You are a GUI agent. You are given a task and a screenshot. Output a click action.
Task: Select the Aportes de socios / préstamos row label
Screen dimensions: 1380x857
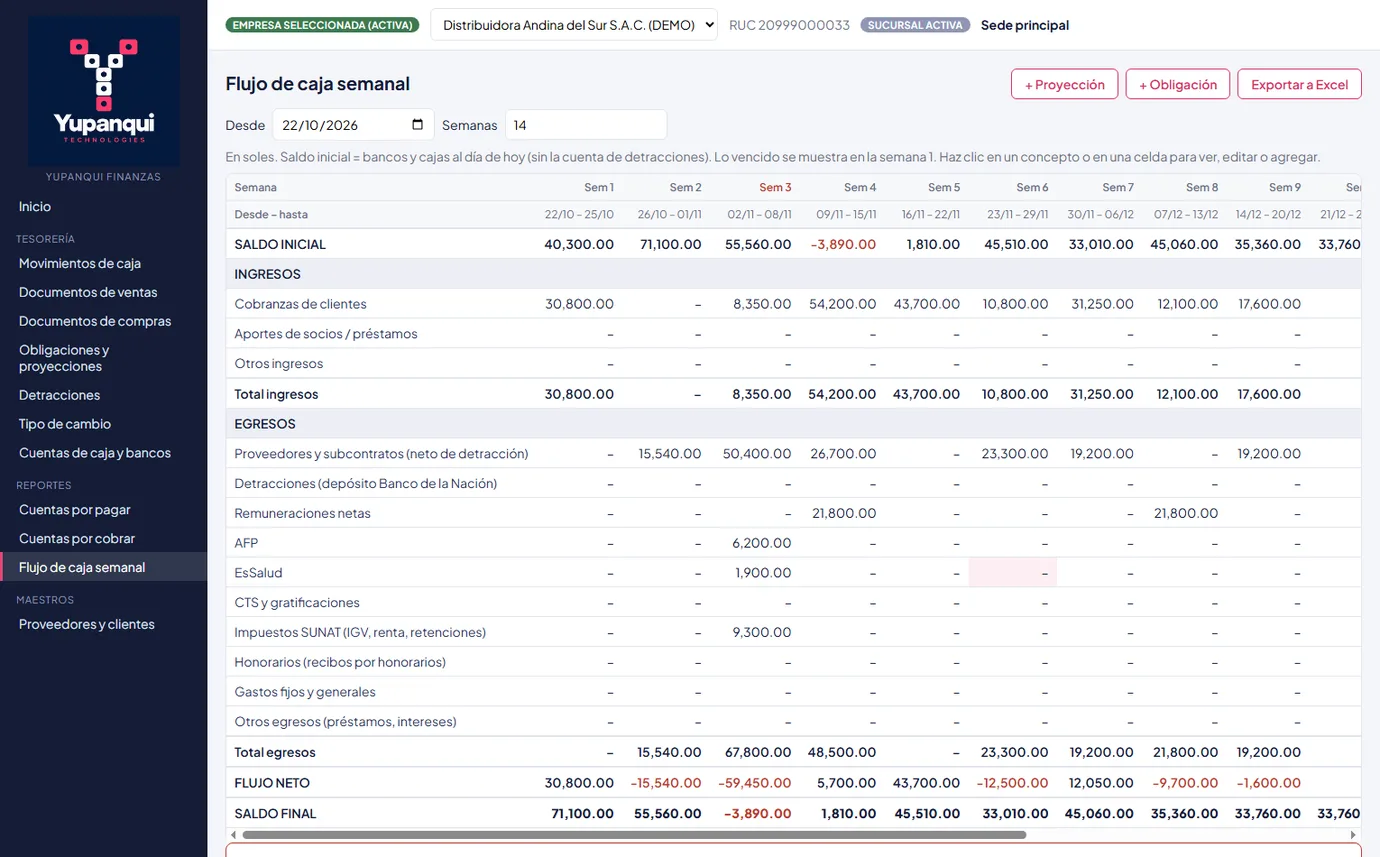pyautogui.click(x=326, y=334)
